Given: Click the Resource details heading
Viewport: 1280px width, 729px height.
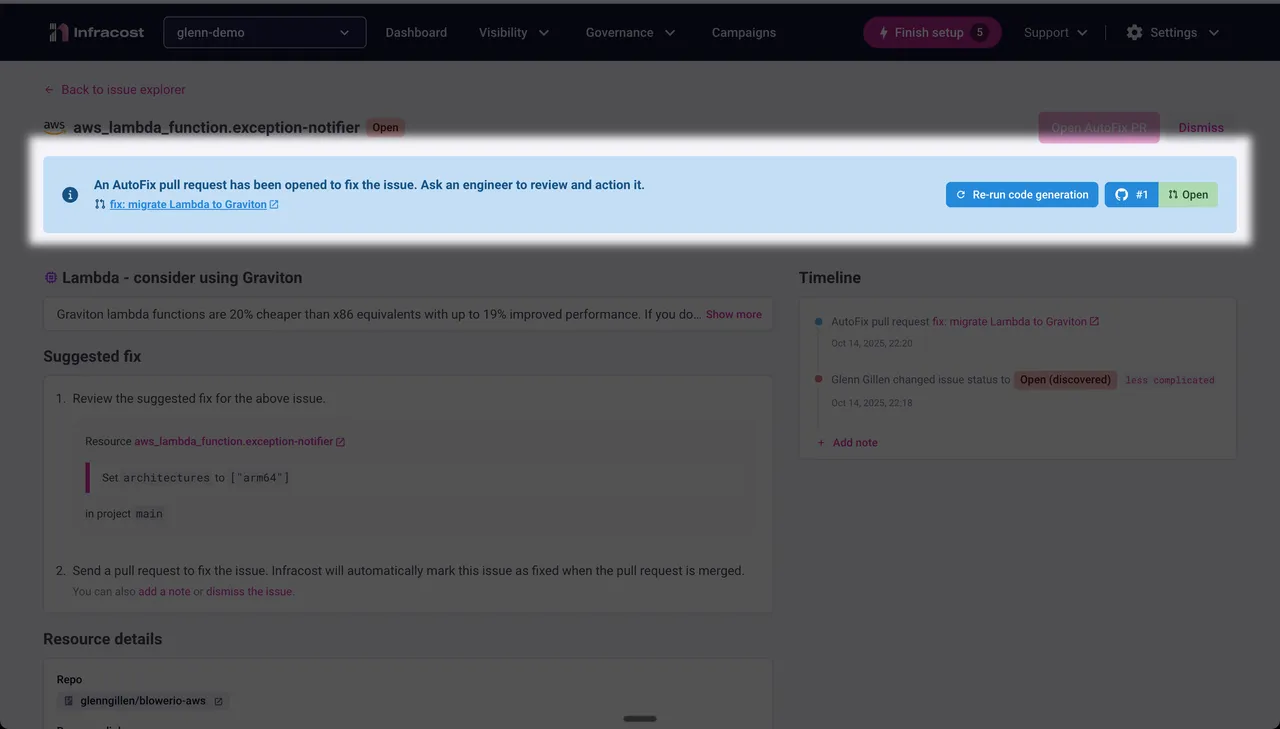Looking at the screenshot, I should [x=102, y=639].
